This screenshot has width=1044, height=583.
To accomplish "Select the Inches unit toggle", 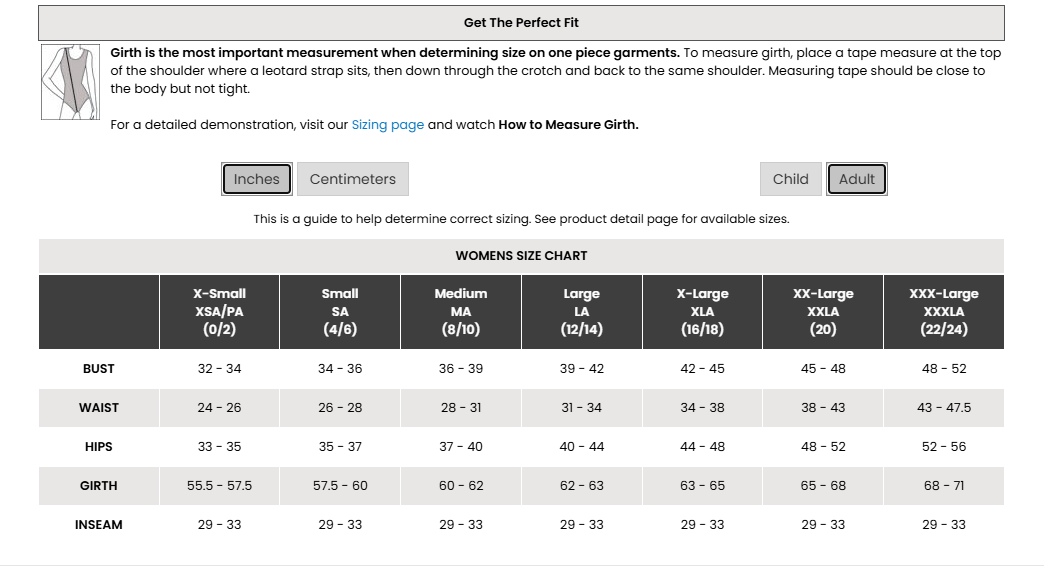I will coord(257,179).
